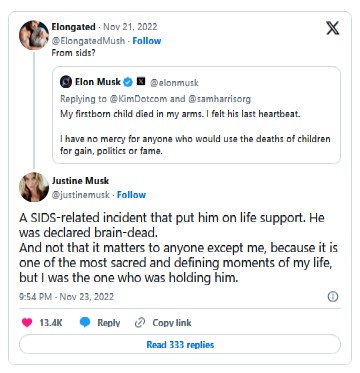Click the Reply text label

[109, 323]
